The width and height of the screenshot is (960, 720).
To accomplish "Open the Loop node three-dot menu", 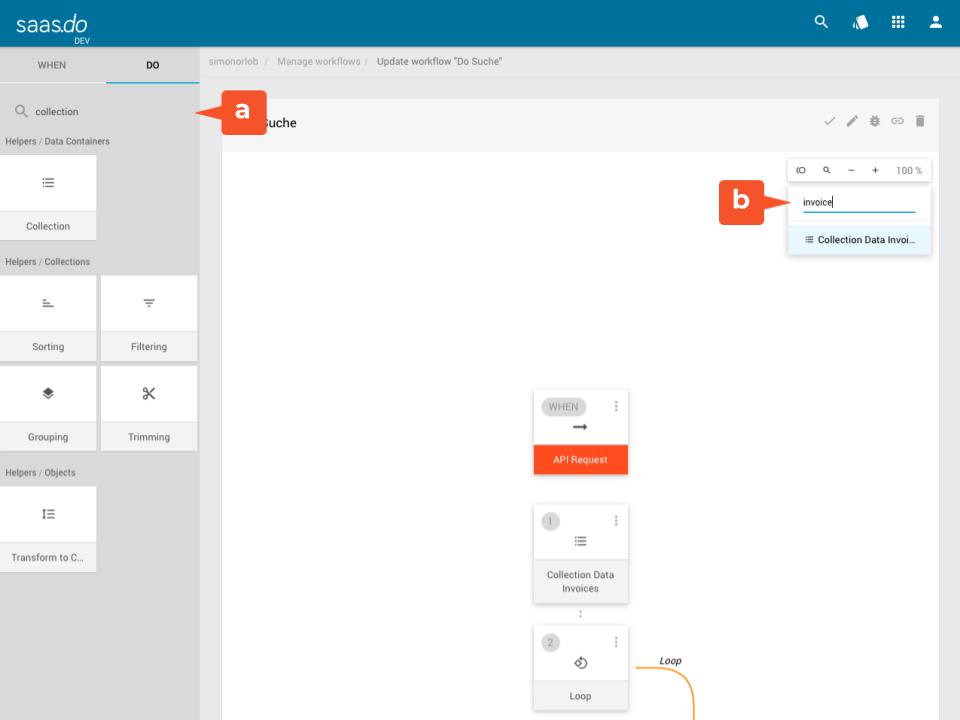I will coord(616,642).
